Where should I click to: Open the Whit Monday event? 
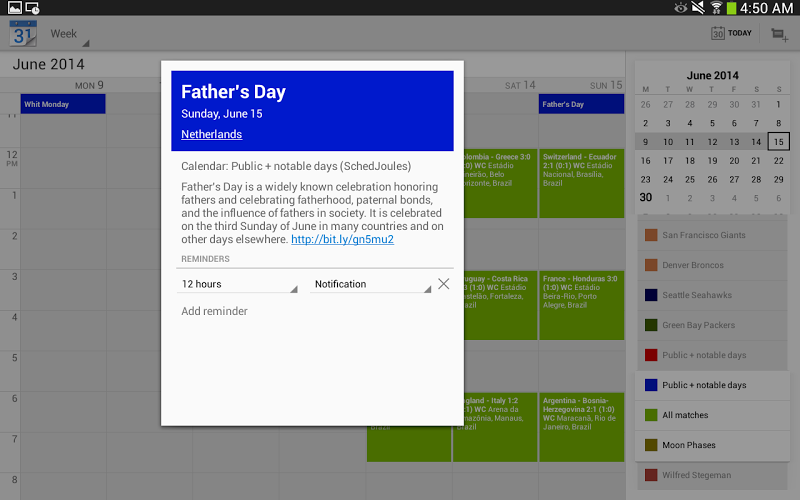coord(63,104)
